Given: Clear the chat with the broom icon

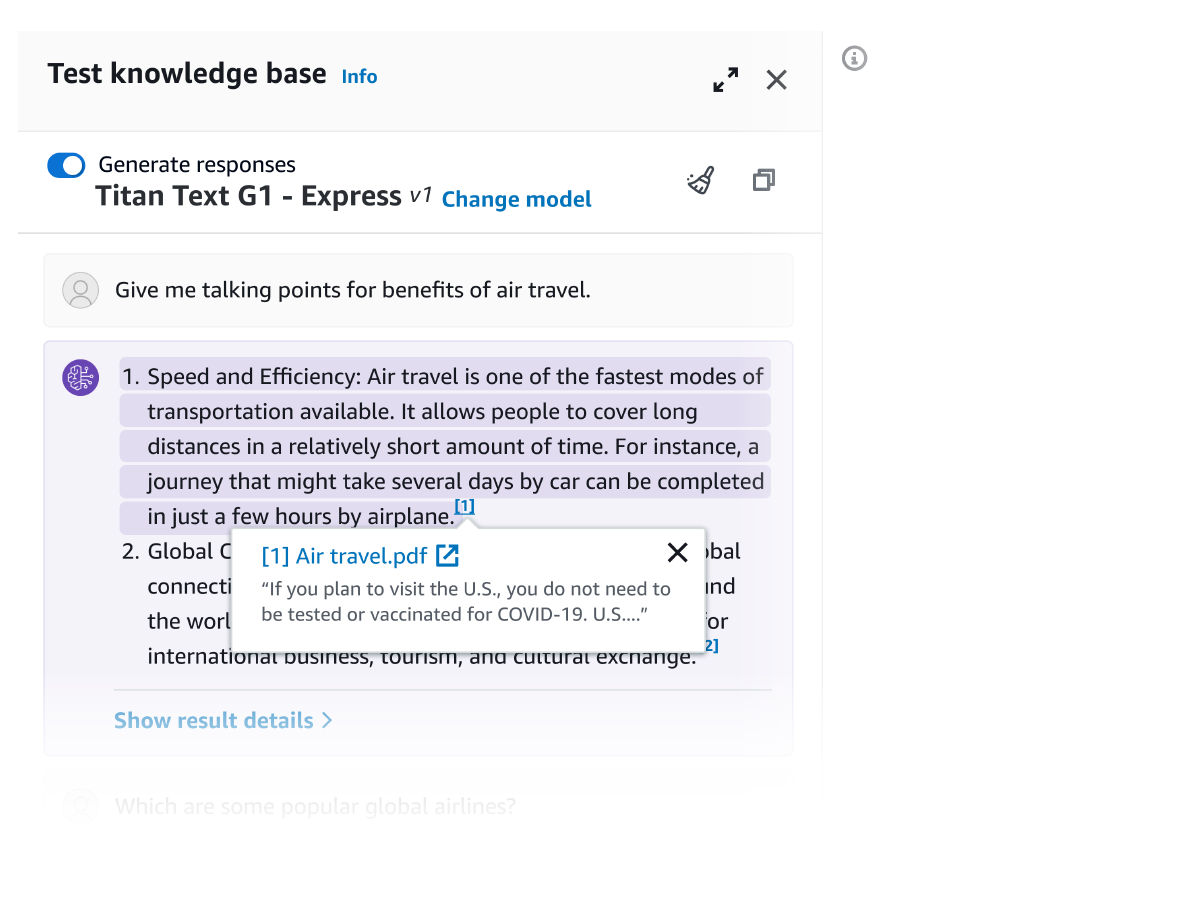Looking at the screenshot, I should pos(700,180).
